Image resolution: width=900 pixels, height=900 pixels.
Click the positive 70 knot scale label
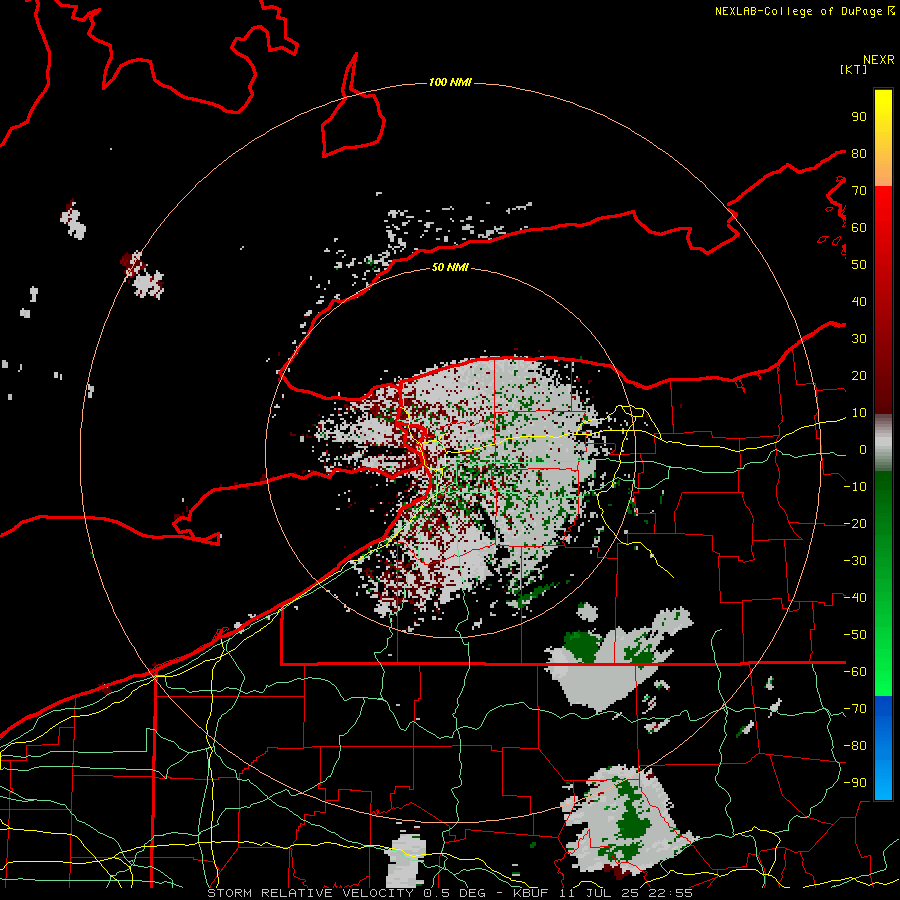coord(859,191)
